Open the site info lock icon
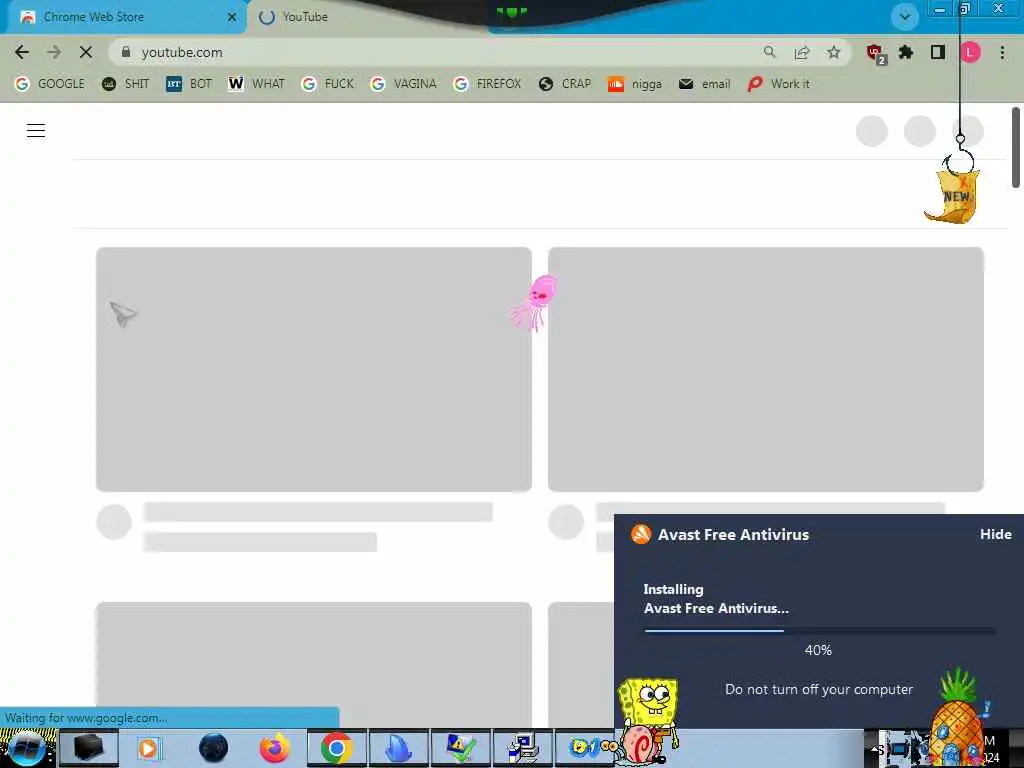The width and height of the screenshot is (1024, 768). click(x=126, y=52)
